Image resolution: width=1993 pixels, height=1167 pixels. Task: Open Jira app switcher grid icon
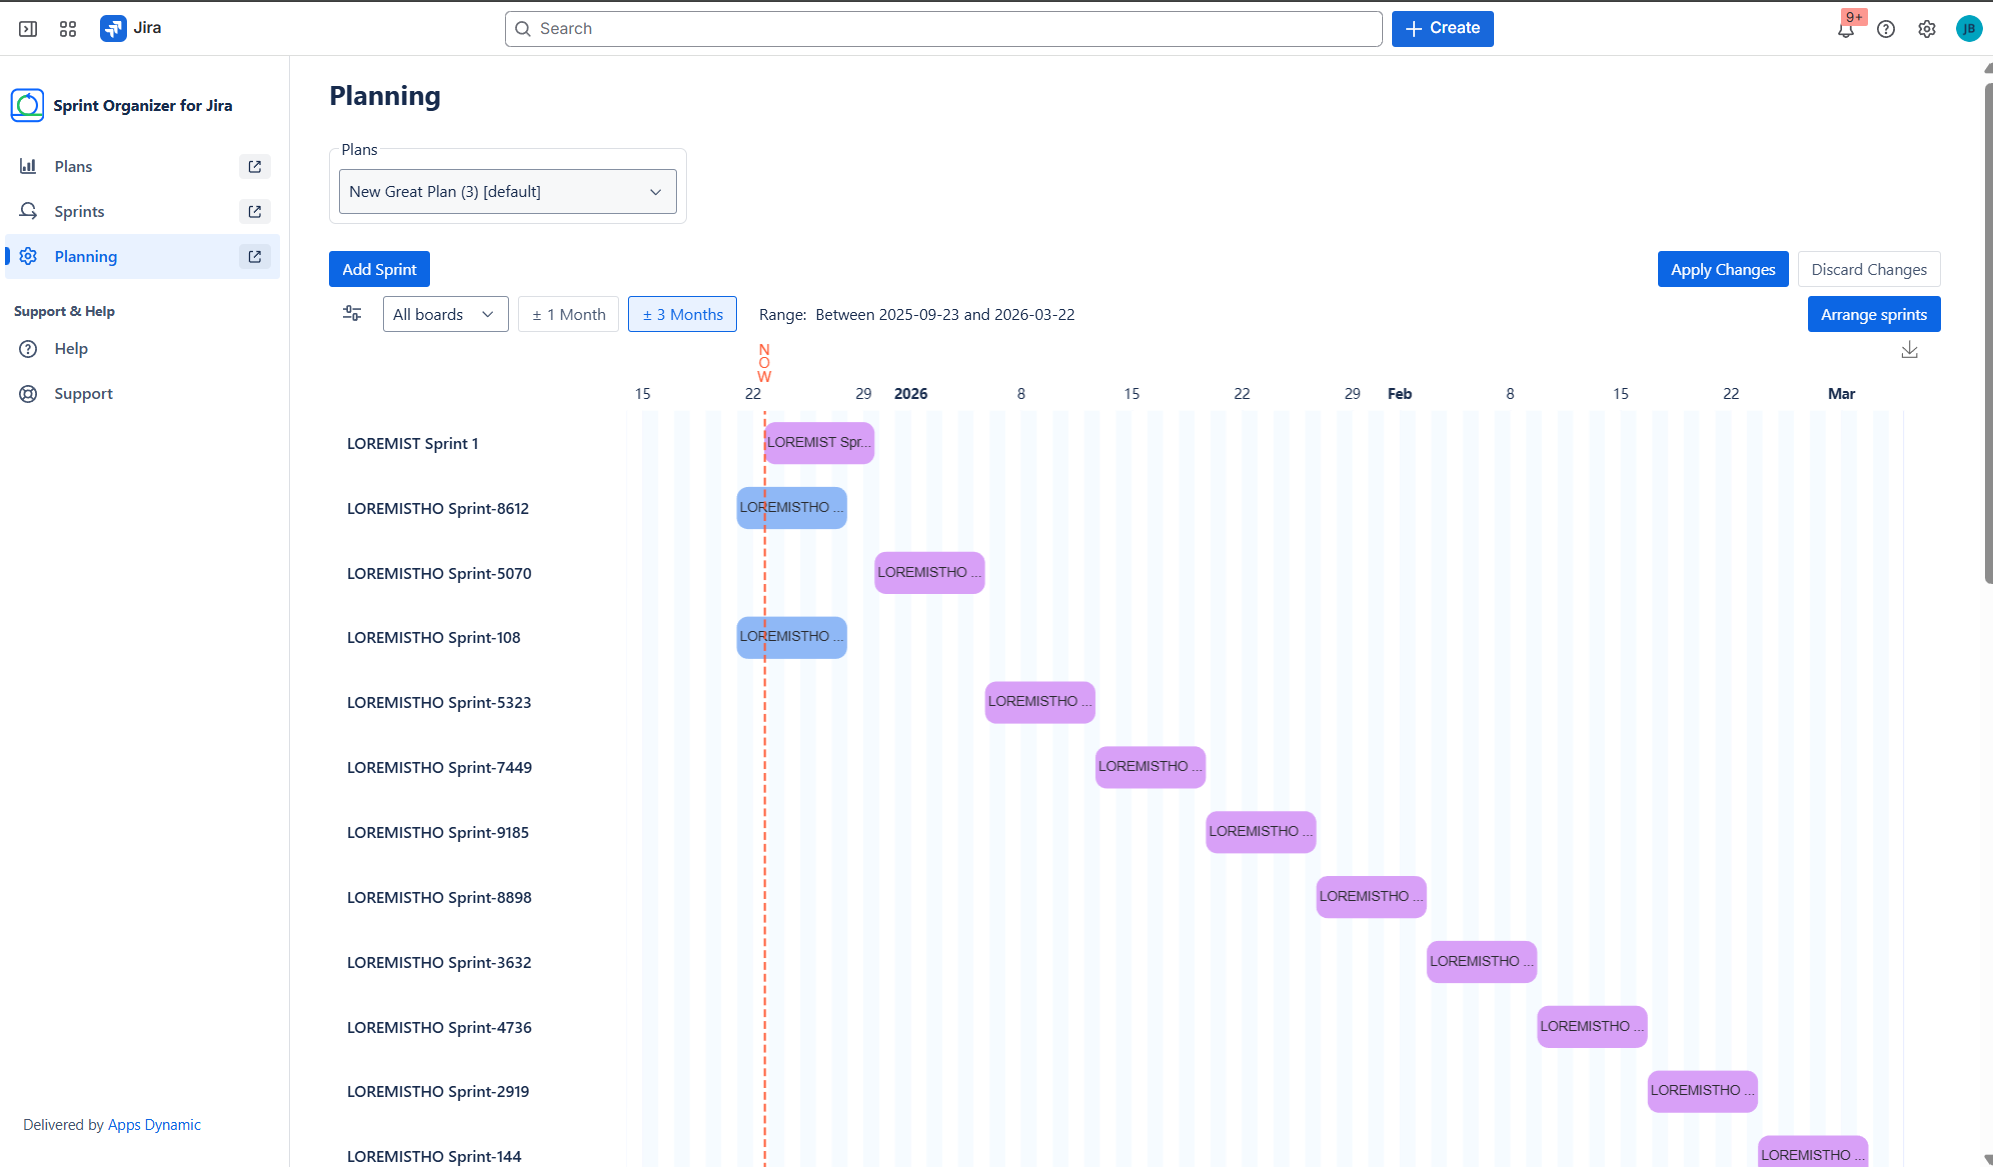click(68, 29)
